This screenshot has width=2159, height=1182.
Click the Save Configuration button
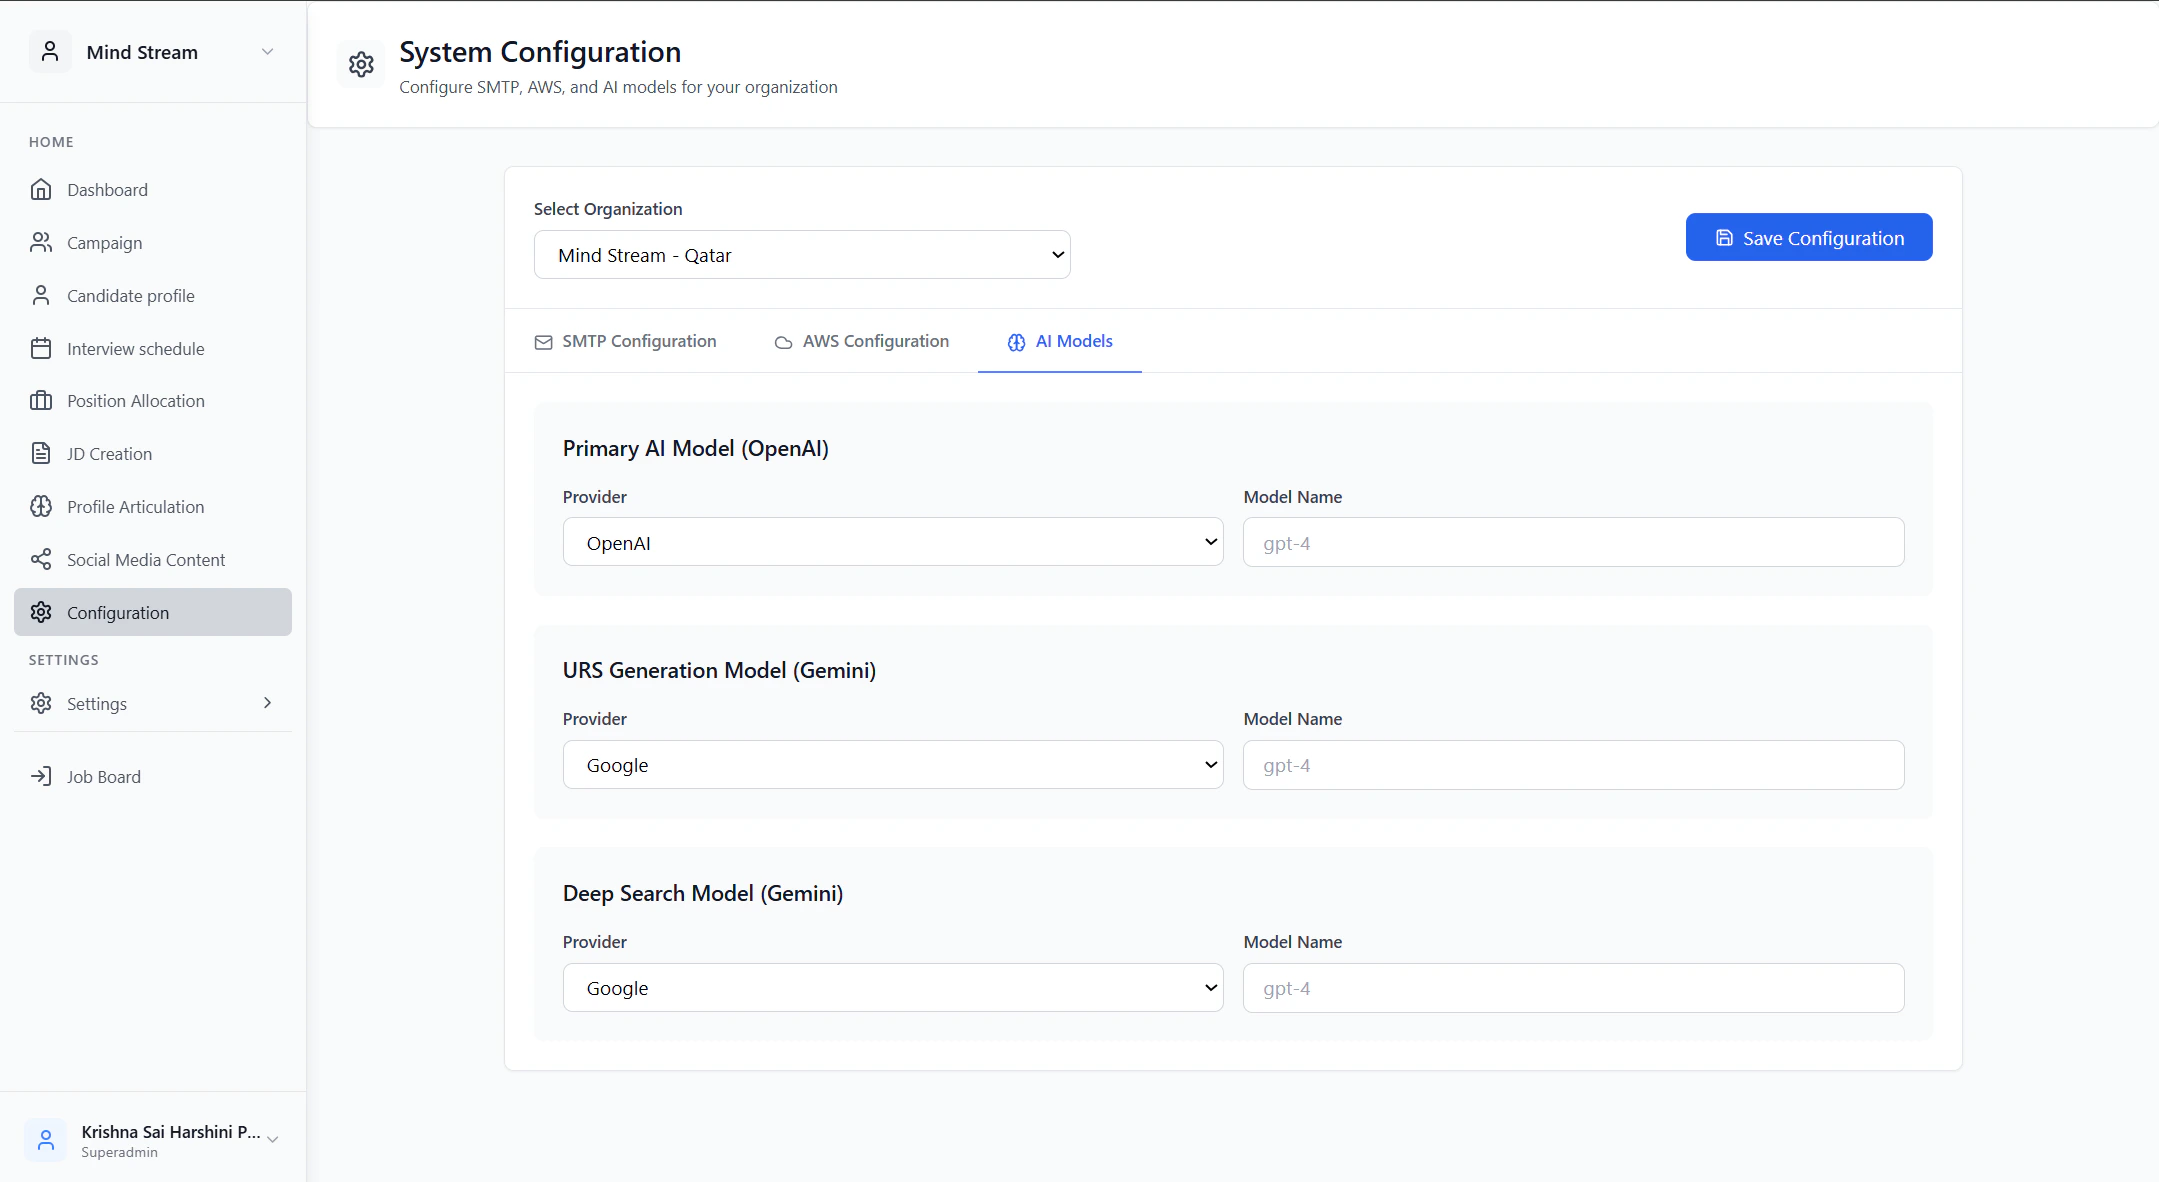pos(1808,238)
